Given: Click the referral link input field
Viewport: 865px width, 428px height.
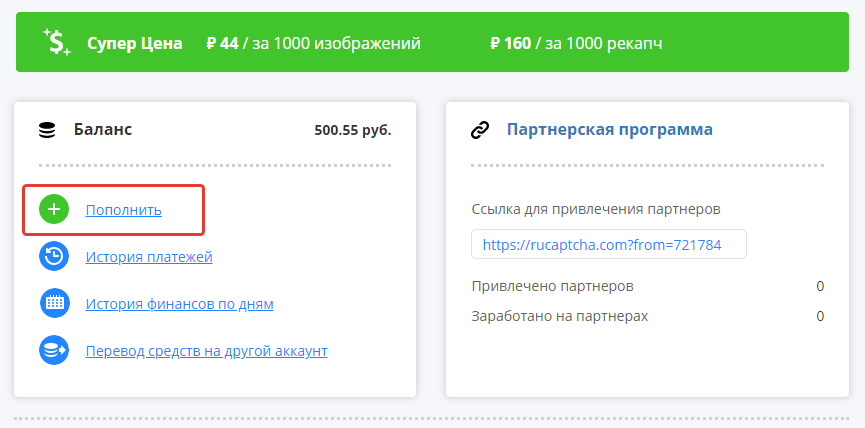Looking at the screenshot, I should point(609,244).
